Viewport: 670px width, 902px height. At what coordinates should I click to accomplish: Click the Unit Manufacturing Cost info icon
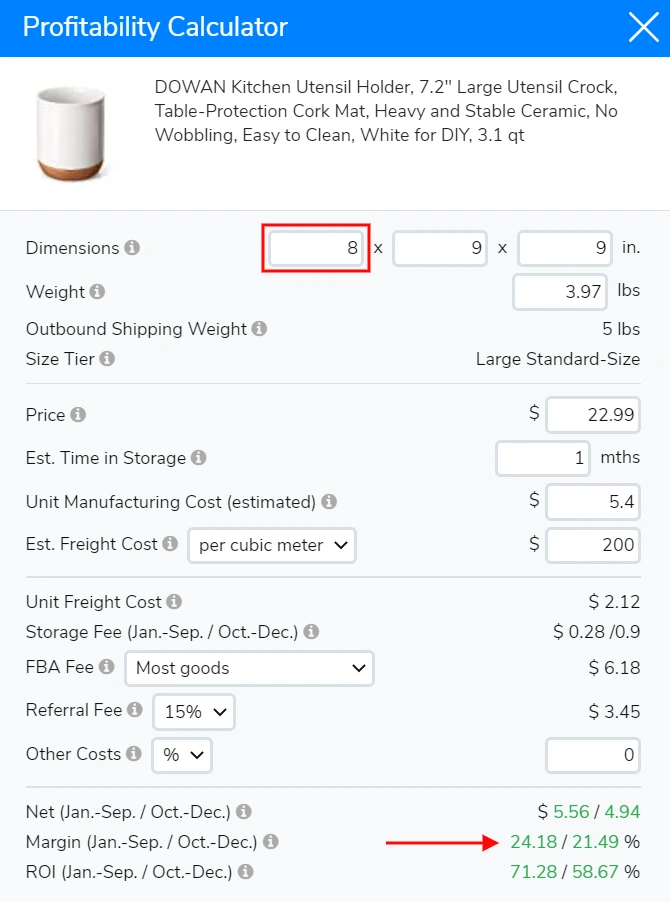[328, 502]
